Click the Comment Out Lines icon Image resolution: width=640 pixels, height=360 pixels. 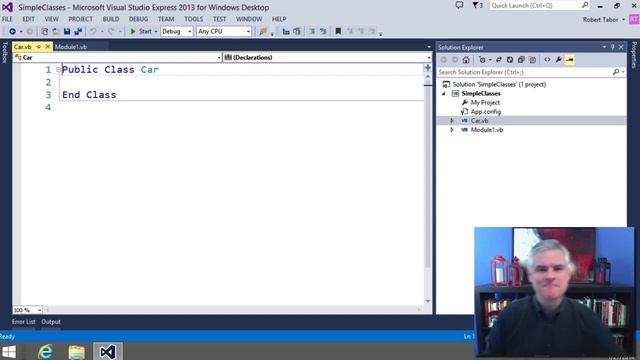click(x=312, y=31)
